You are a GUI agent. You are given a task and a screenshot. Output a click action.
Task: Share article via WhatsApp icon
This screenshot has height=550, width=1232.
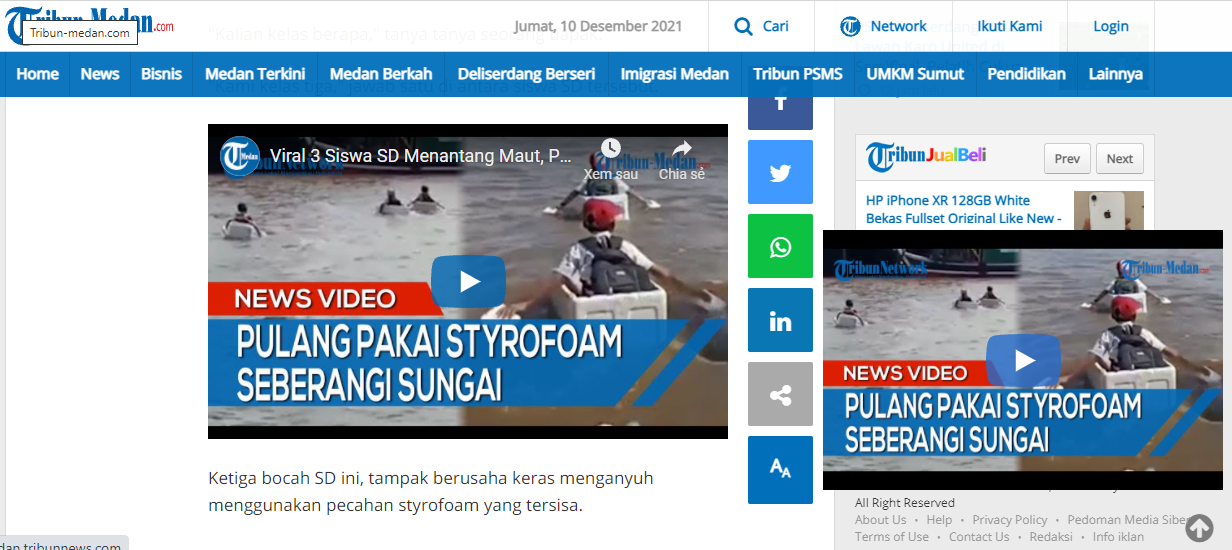780,247
